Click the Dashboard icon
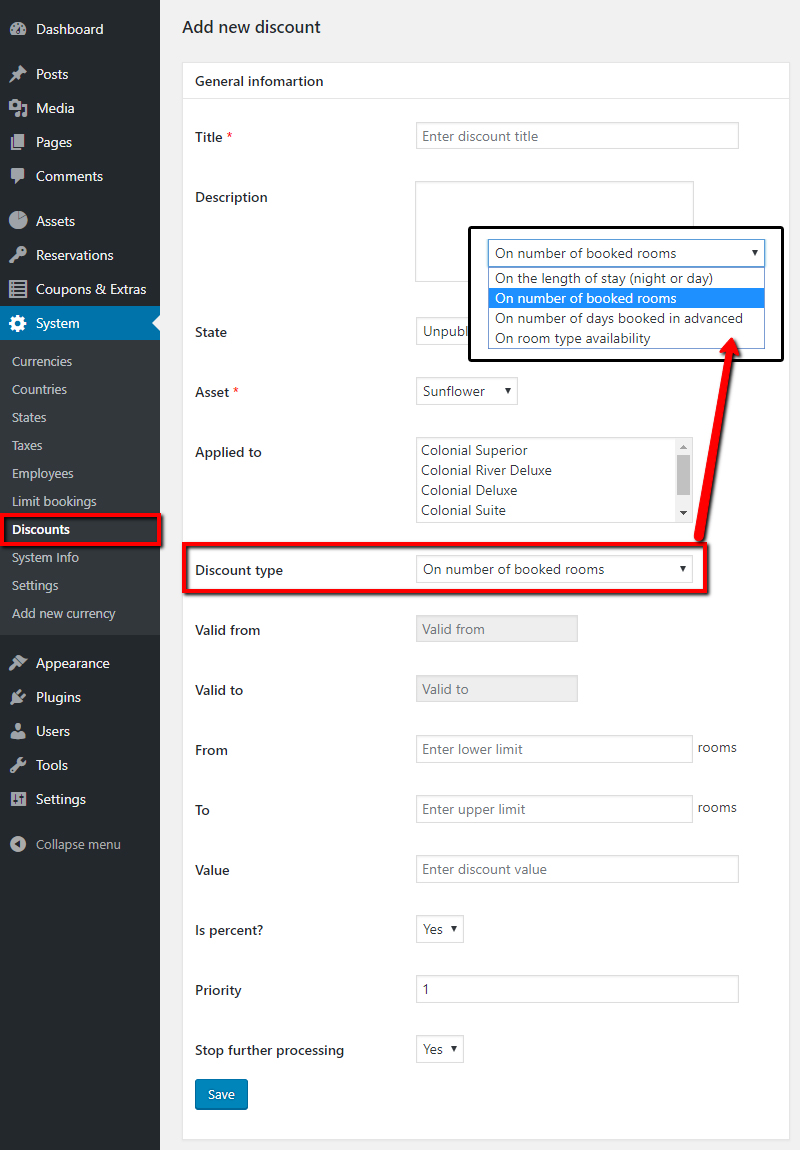The image size is (800, 1150). (x=21, y=28)
